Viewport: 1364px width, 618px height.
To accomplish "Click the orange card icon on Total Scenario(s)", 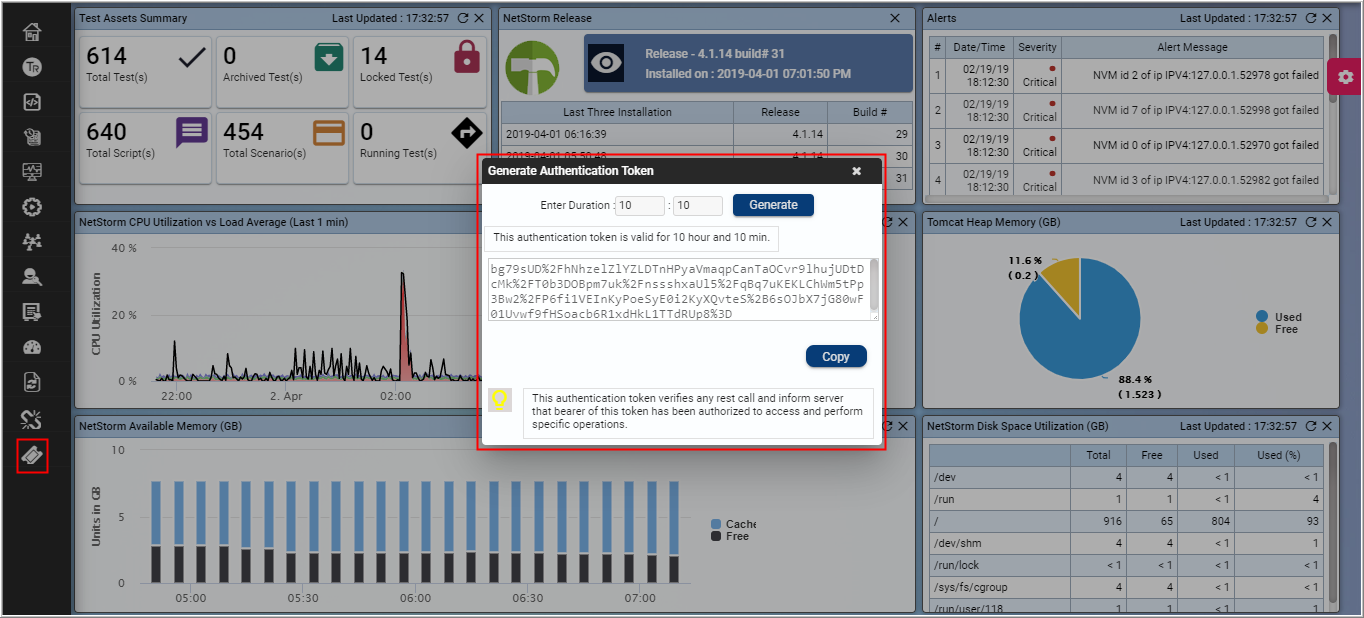I will pyautogui.click(x=329, y=132).
